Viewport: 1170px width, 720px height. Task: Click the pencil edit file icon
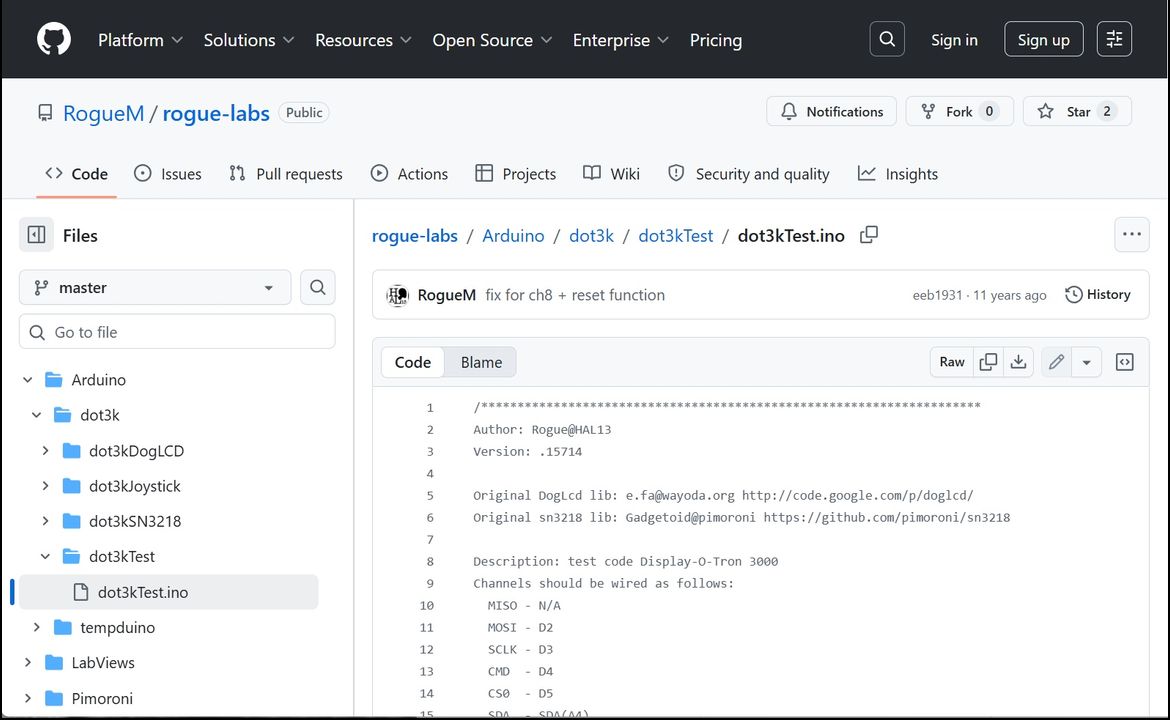(x=1056, y=362)
